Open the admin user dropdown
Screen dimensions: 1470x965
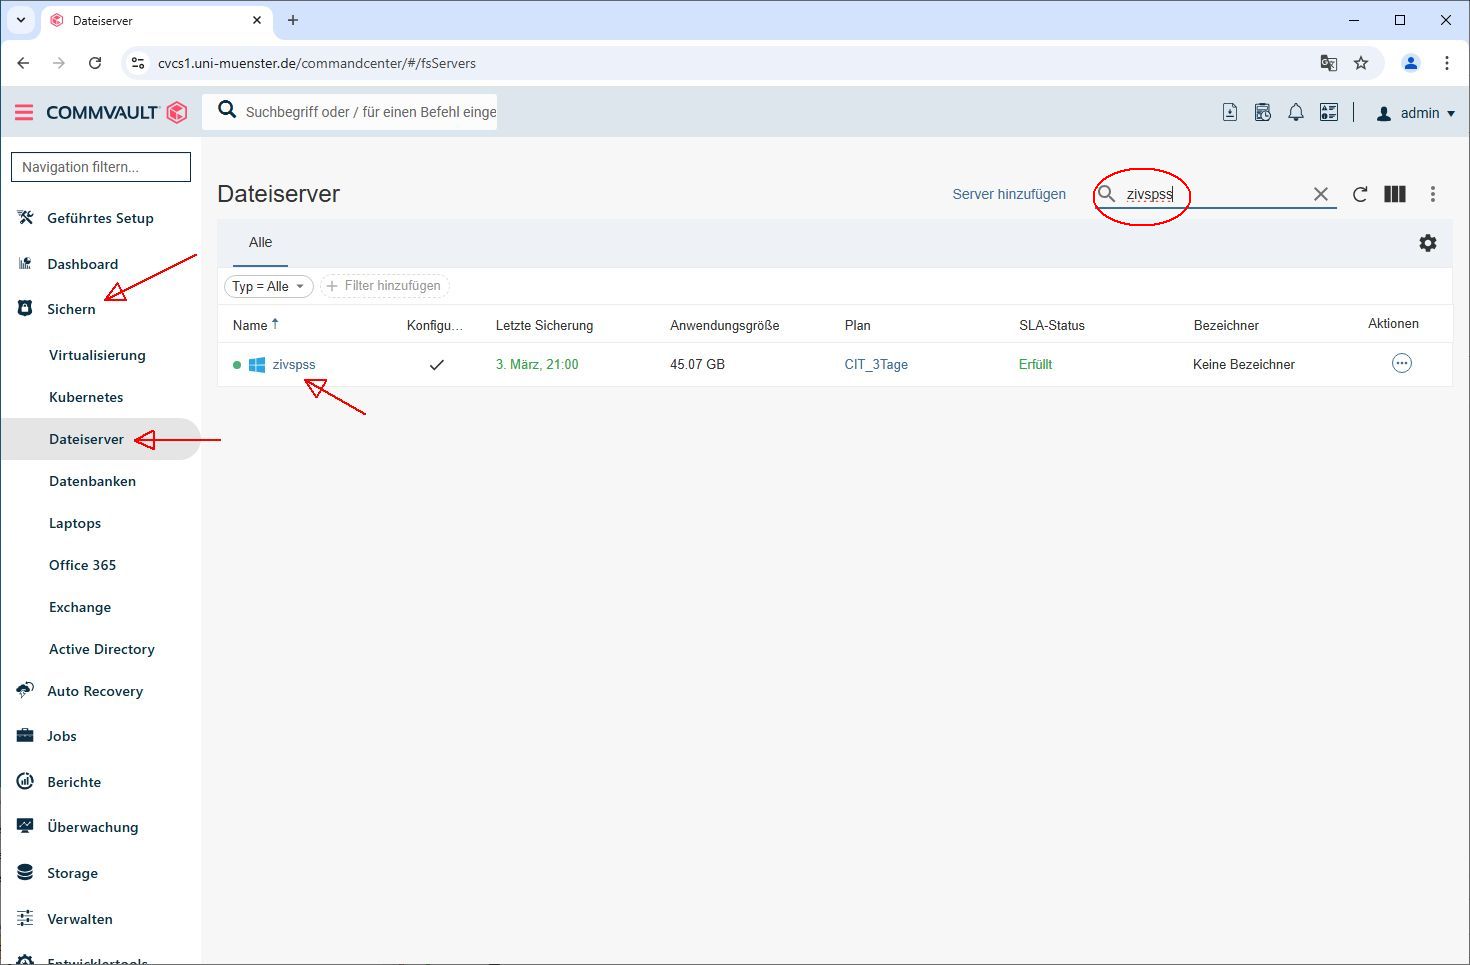coord(1416,113)
